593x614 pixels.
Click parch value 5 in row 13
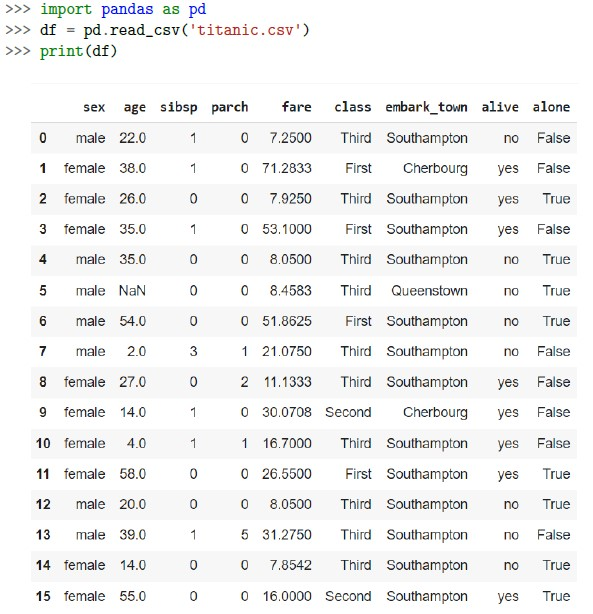[244, 535]
